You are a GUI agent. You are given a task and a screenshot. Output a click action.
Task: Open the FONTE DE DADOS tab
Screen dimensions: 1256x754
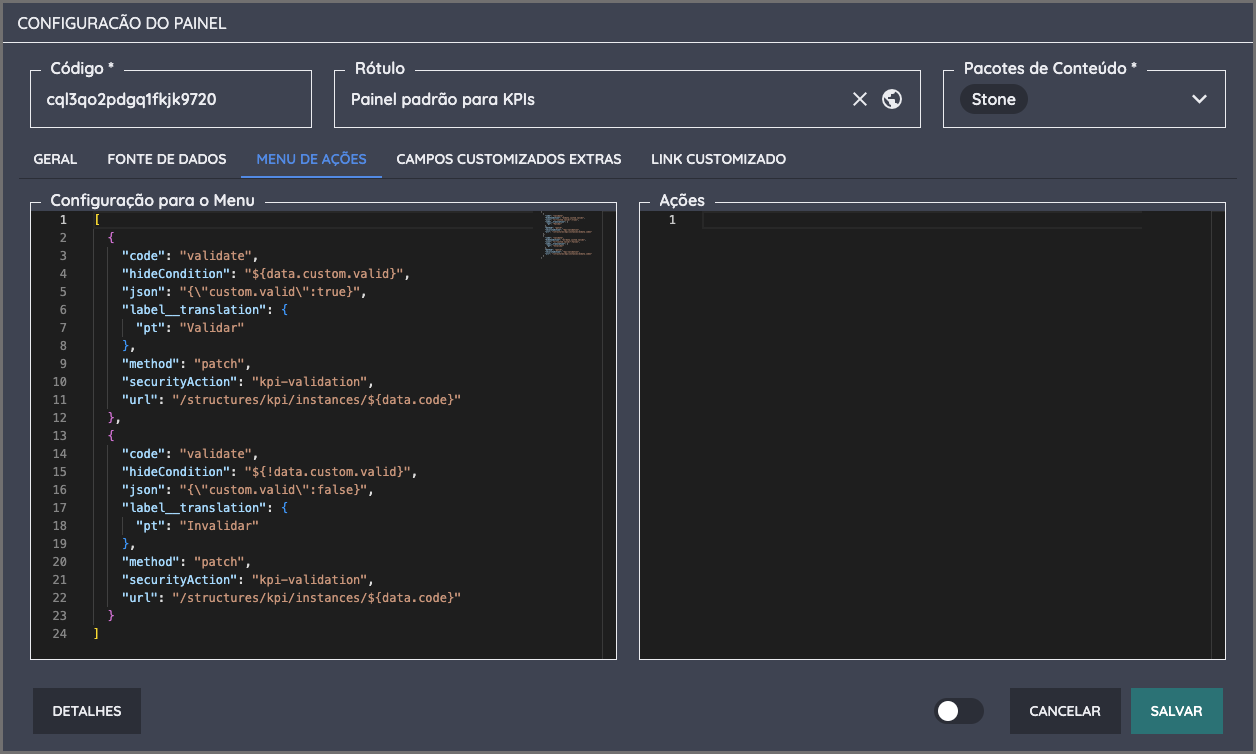(167, 159)
